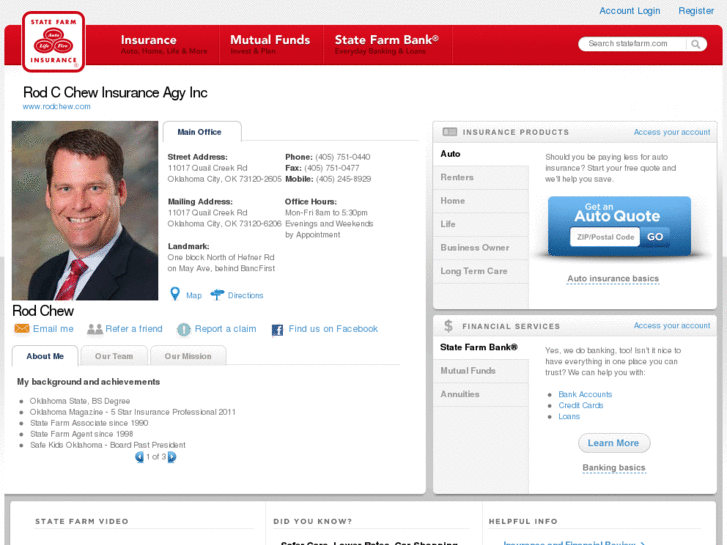Open the State Farm Bank menu

(x=387, y=45)
